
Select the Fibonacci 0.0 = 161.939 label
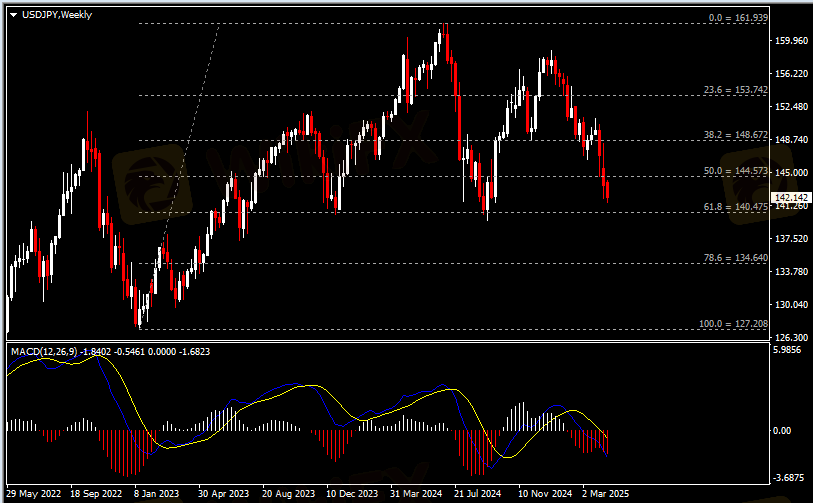[738, 18]
